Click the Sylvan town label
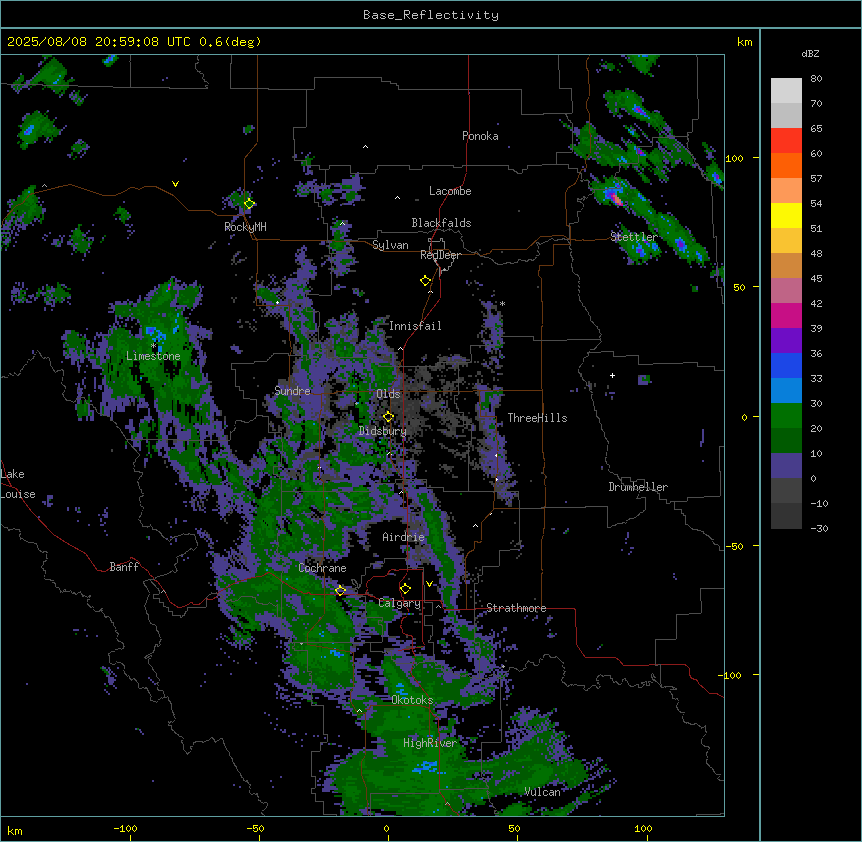Screen dimensions: 862x842 coord(390,245)
